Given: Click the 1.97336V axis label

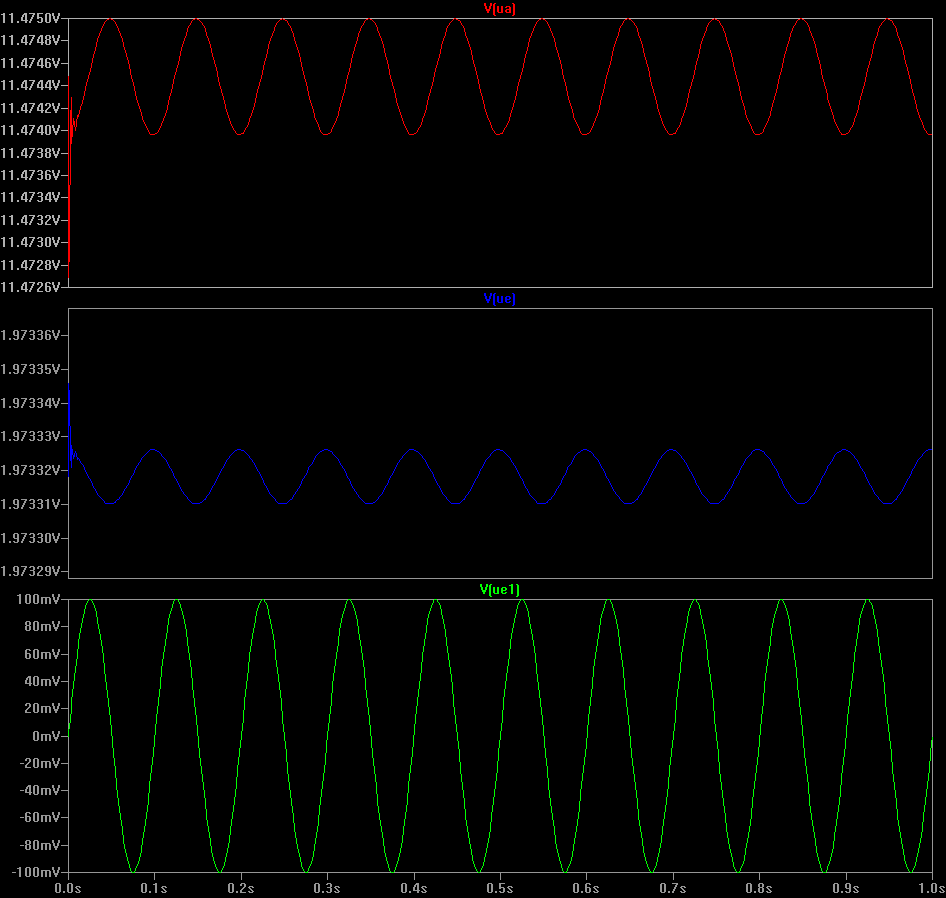Looking at the screenshot, I should [x=30, y=336].
